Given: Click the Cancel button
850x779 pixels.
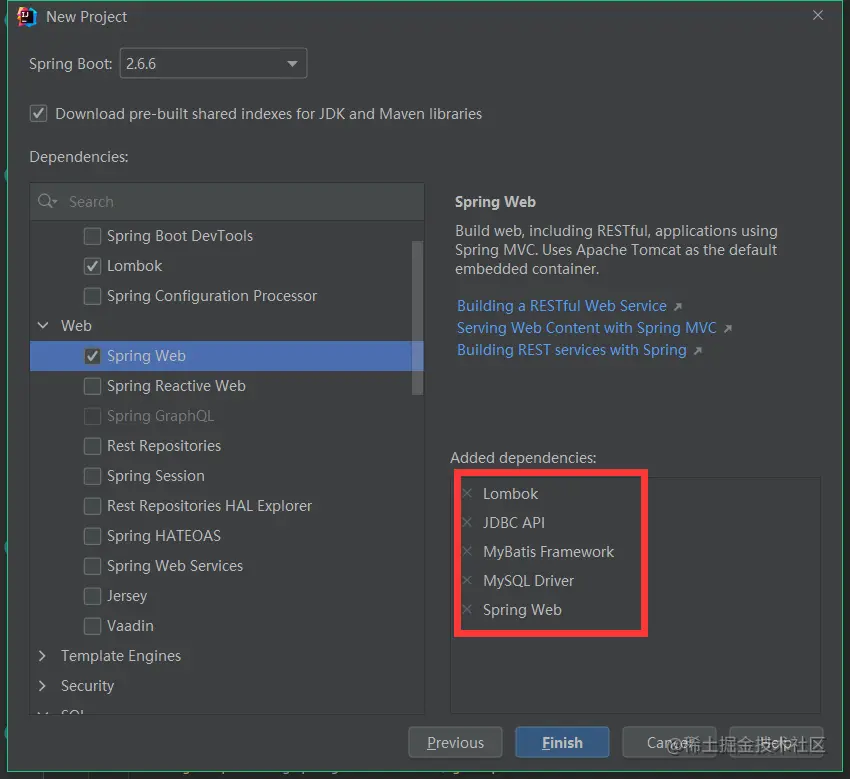Looking at the screenshot, I should coord(669,742).
